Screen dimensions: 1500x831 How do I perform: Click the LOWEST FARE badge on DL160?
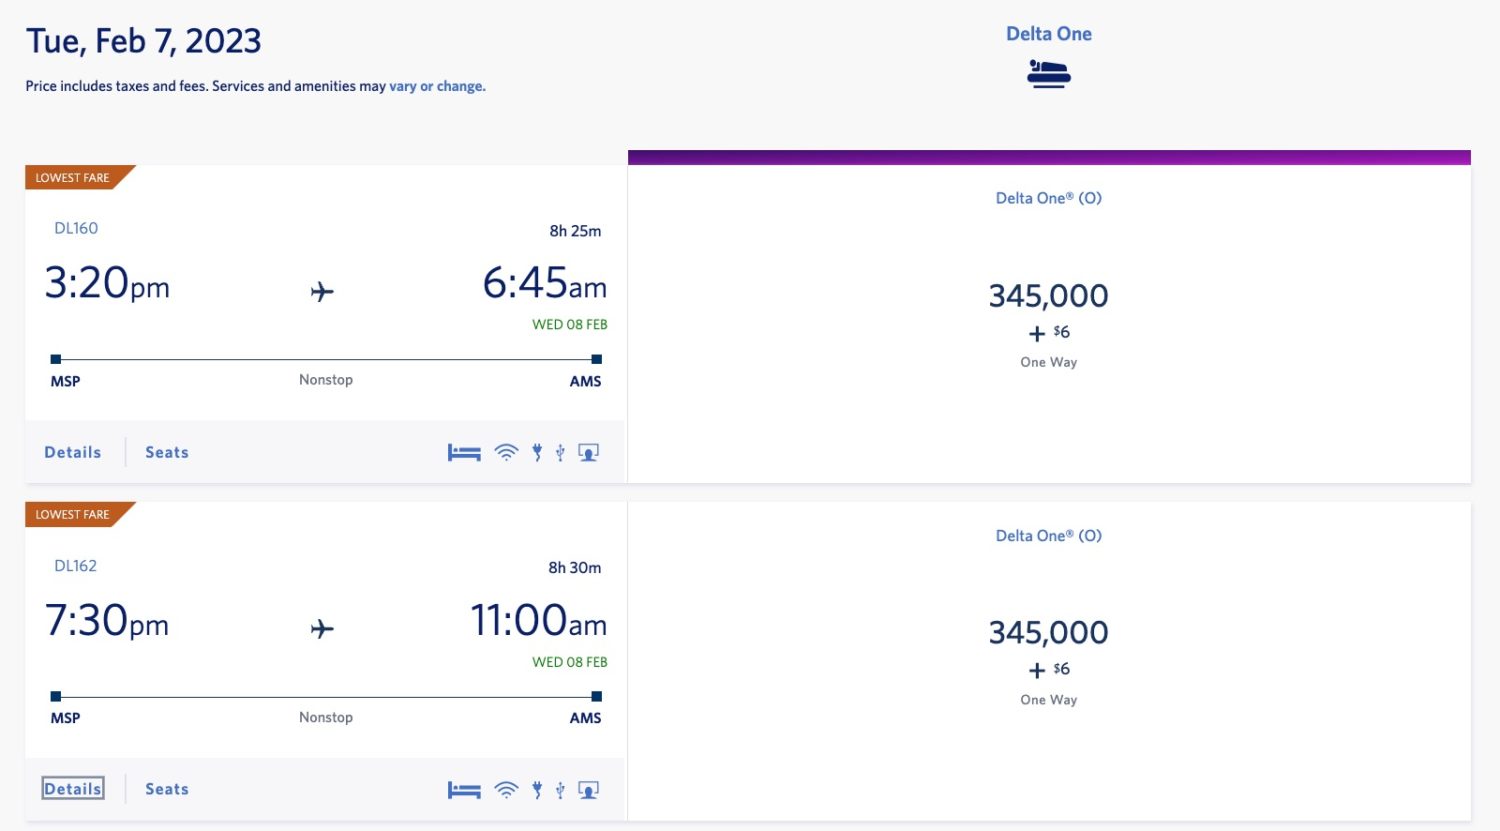point(72,177)
